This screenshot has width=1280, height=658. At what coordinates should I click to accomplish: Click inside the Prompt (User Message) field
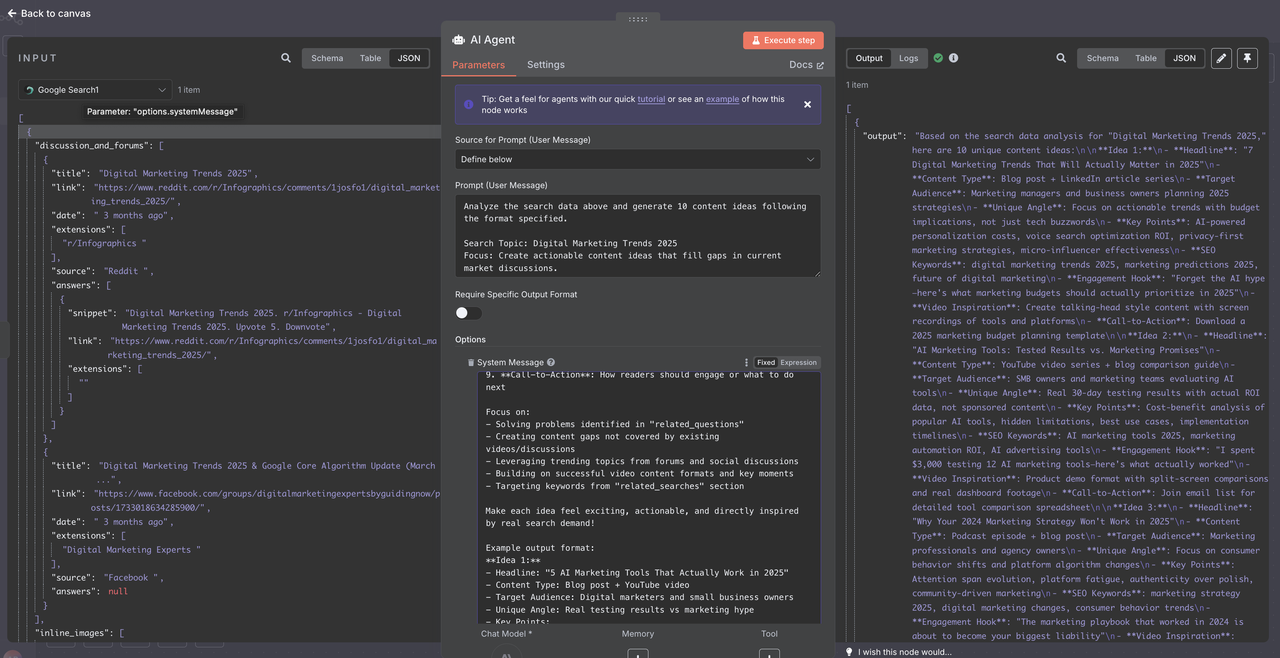[x=637, y=237]
